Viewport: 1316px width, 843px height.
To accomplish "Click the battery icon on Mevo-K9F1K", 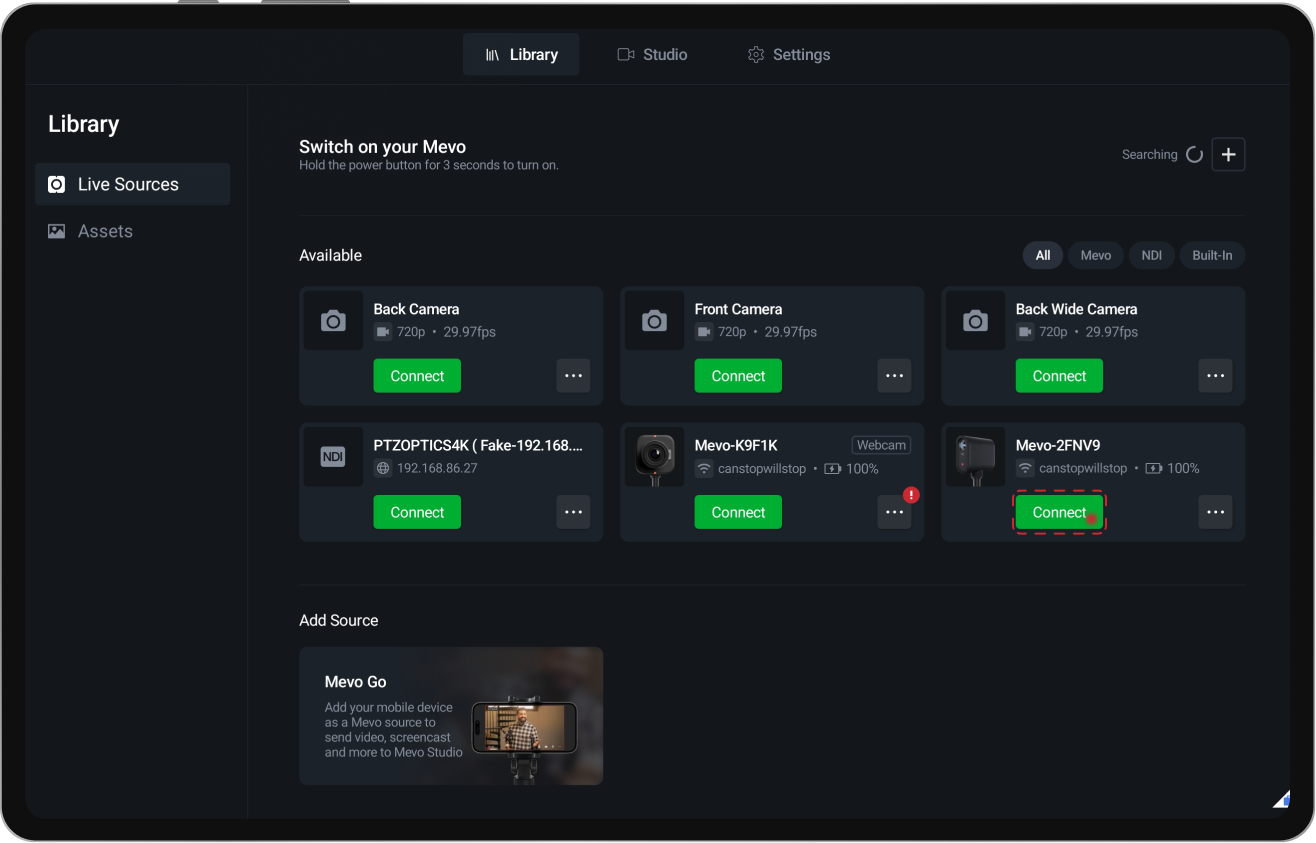I will click(x=832, y=468).
